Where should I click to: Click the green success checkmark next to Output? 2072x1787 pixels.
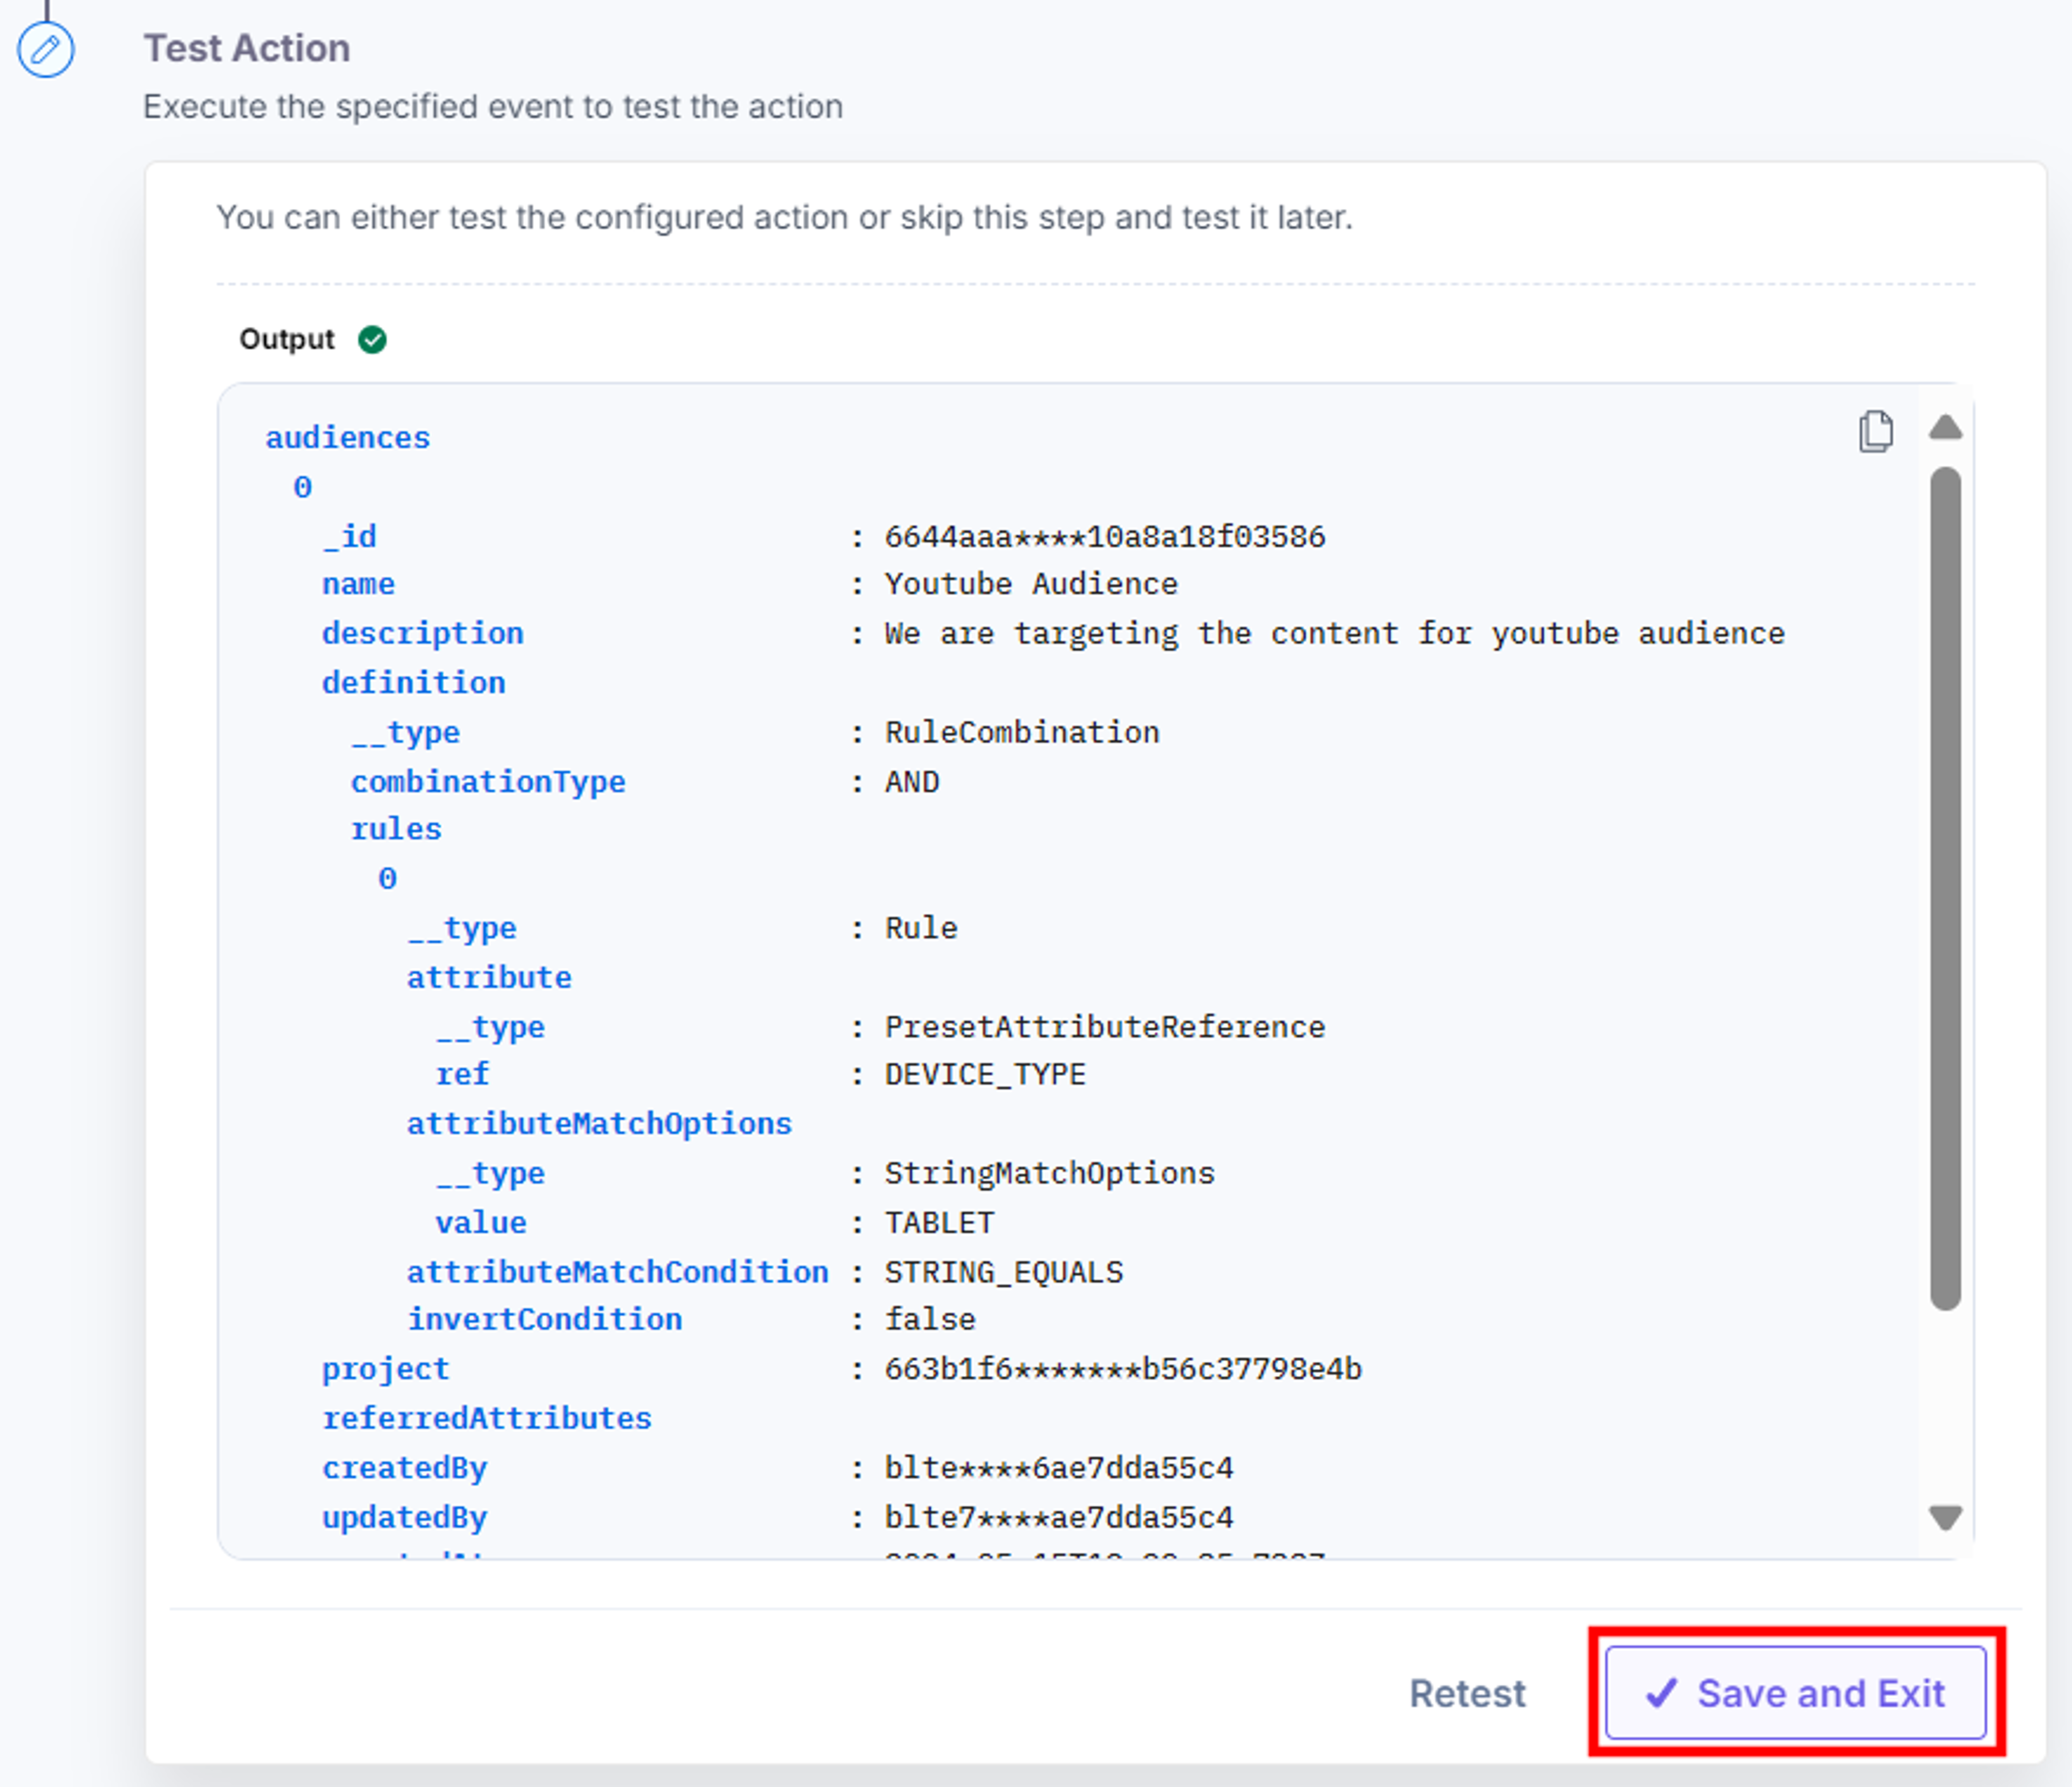[x=372, y=340]
